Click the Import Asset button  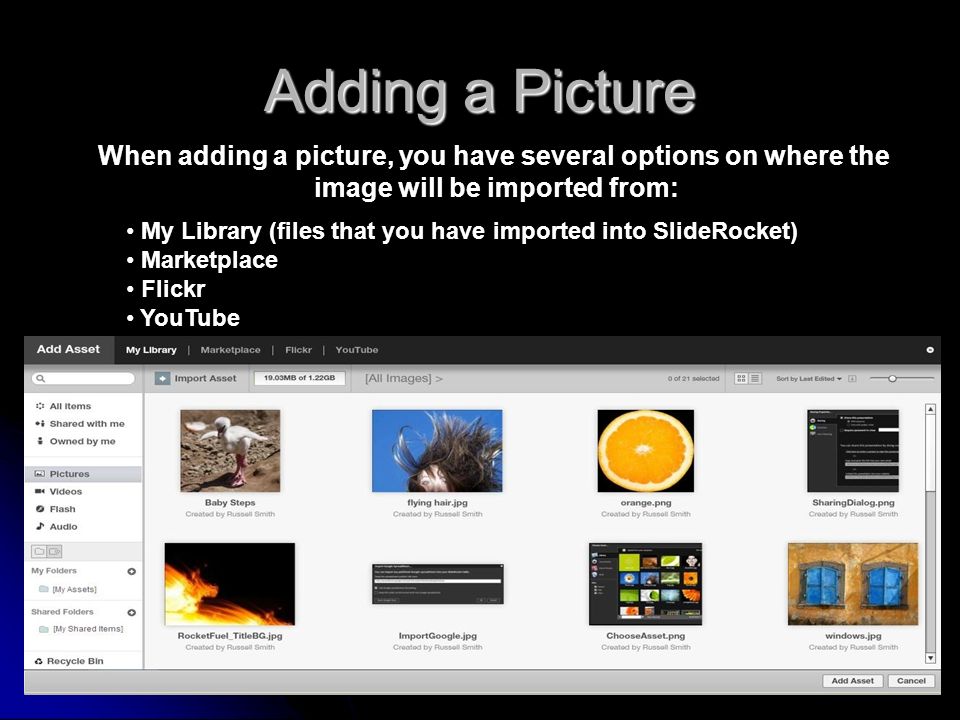point(196,378)
